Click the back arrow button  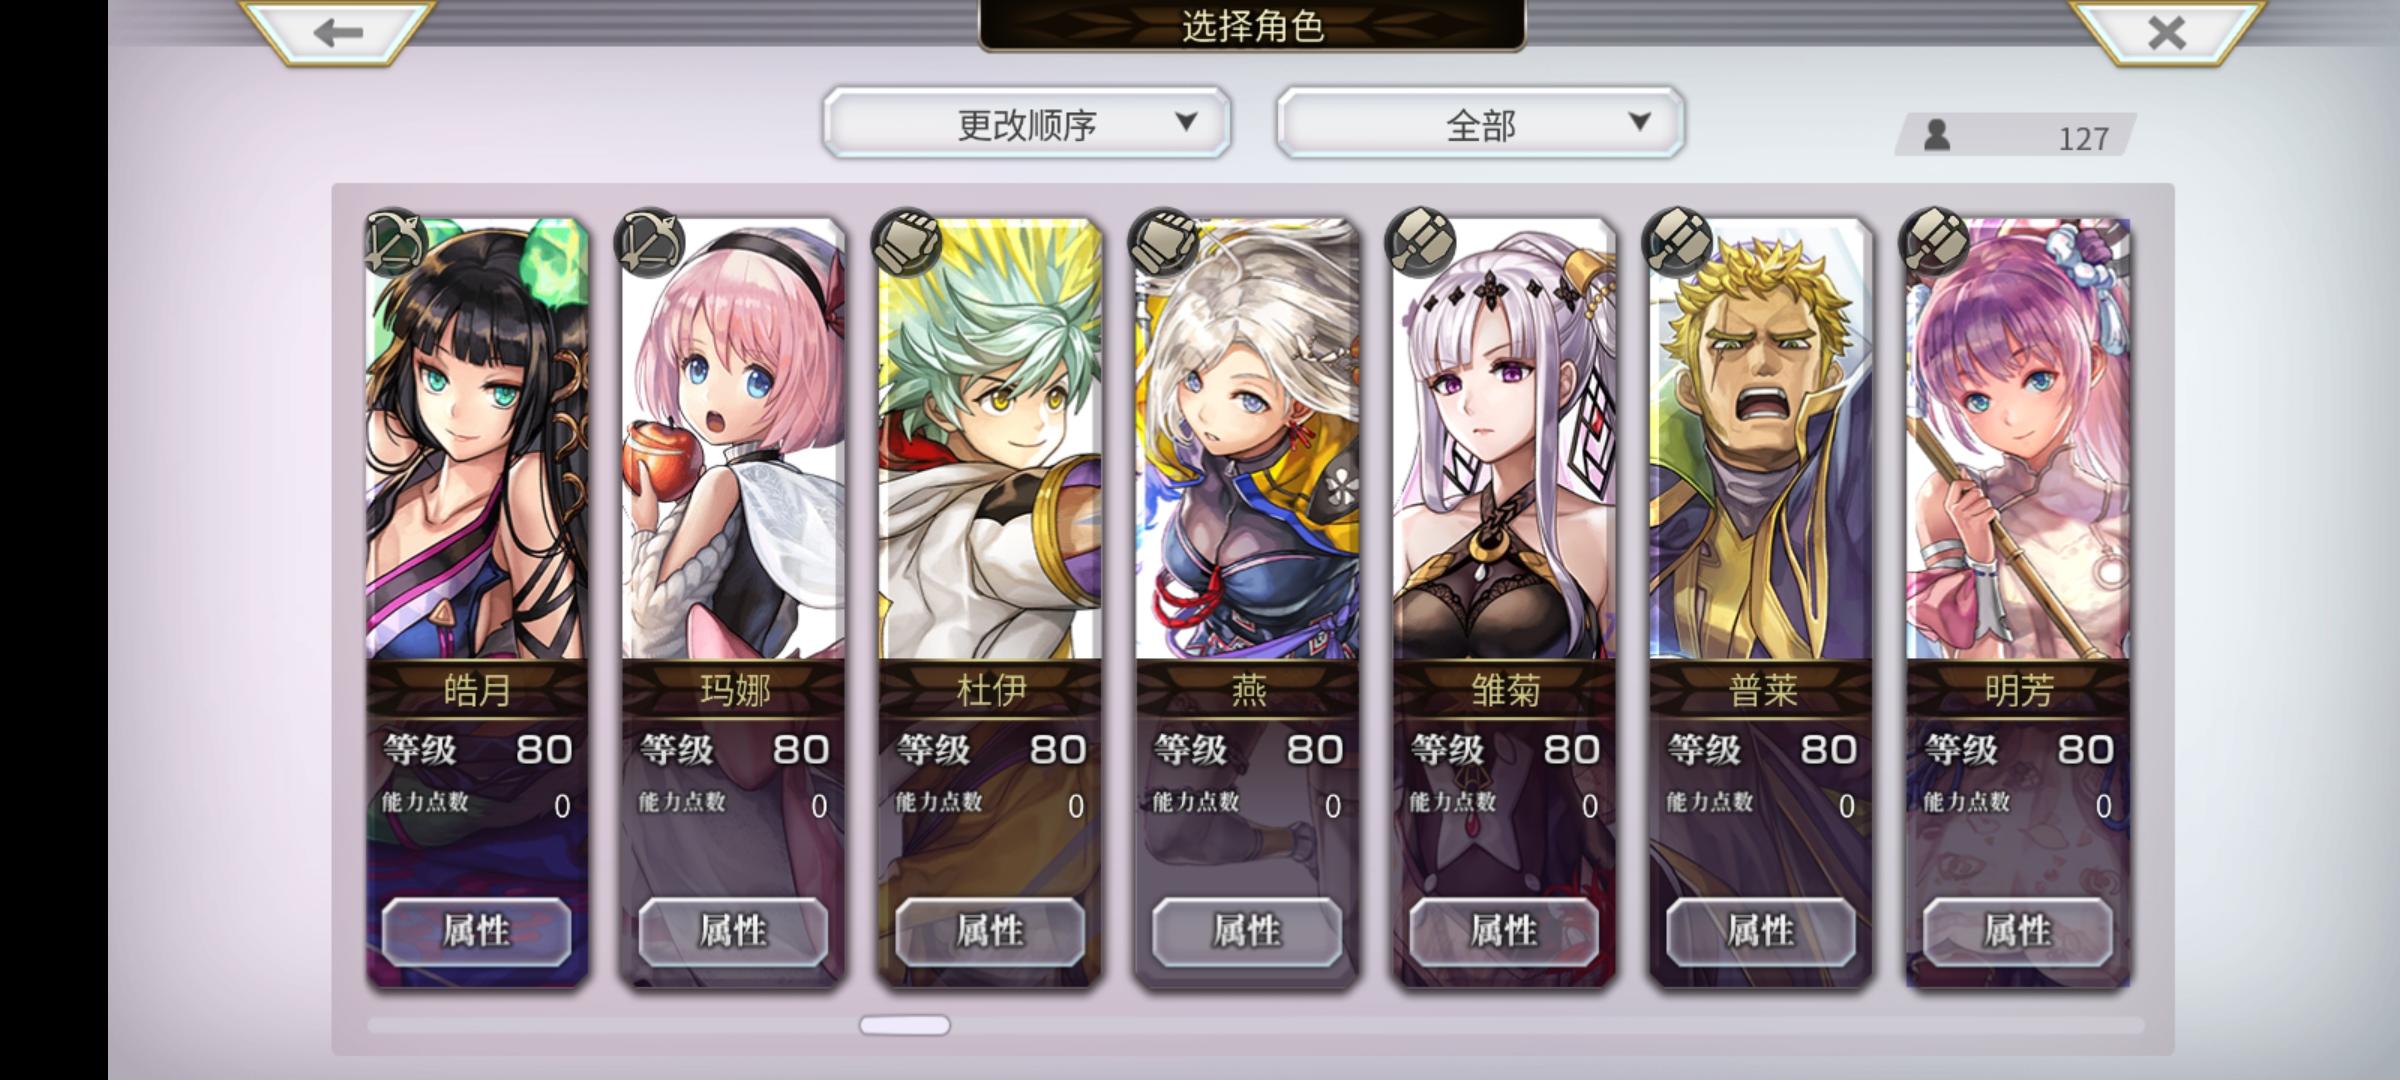pyautogui.click(x=337, y=32)
